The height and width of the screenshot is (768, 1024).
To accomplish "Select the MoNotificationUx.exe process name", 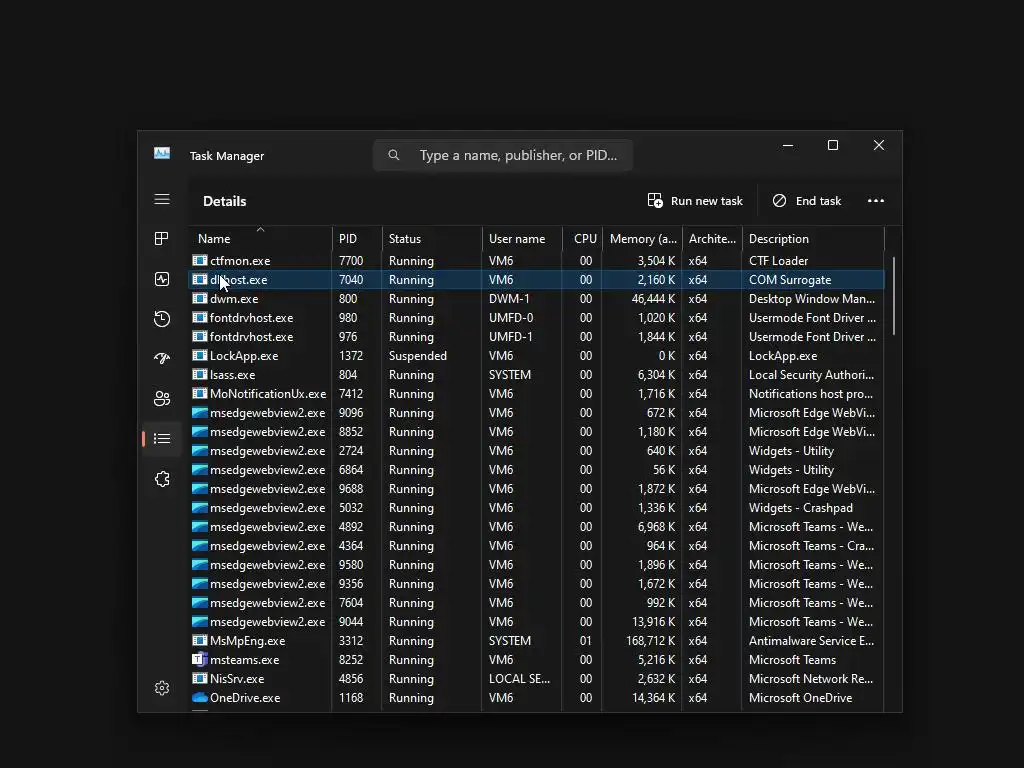I will [x=268, y=394].
